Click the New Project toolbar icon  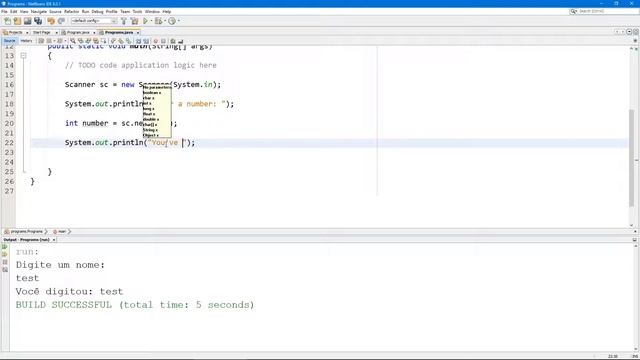18,21
